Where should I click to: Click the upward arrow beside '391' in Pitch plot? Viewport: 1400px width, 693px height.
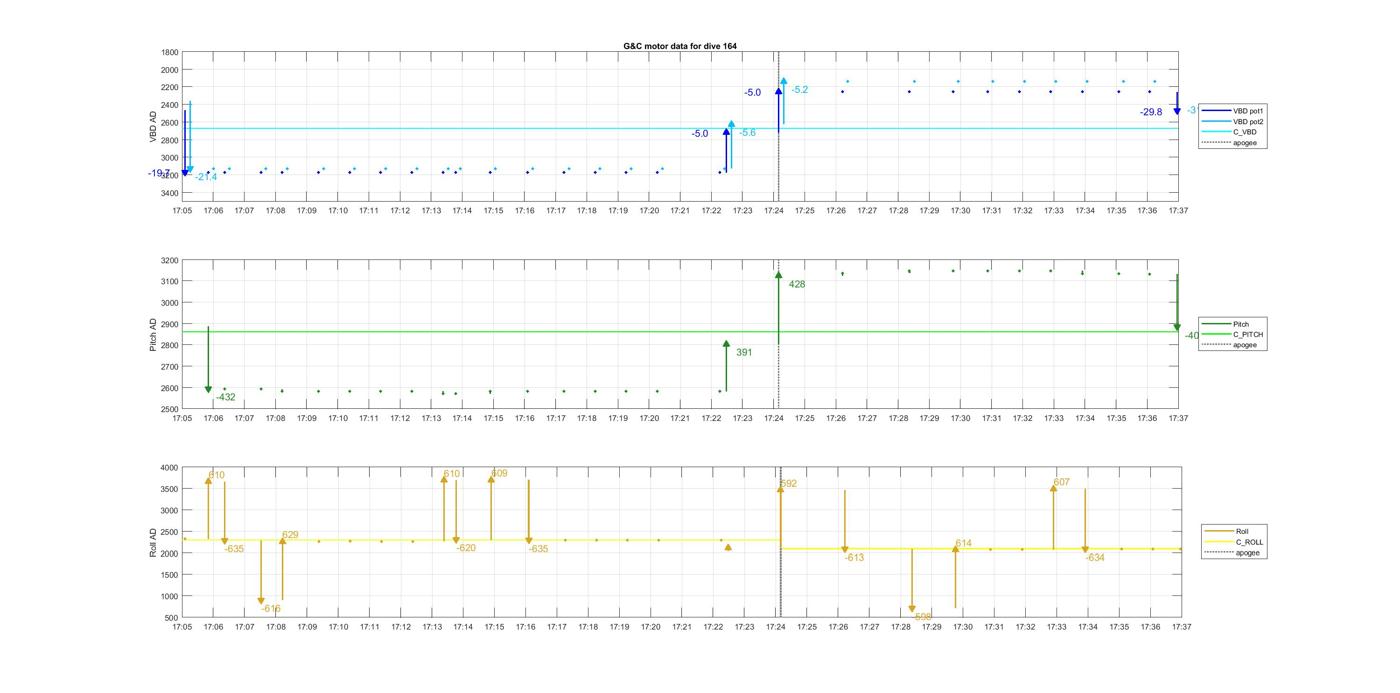[726, 366]
